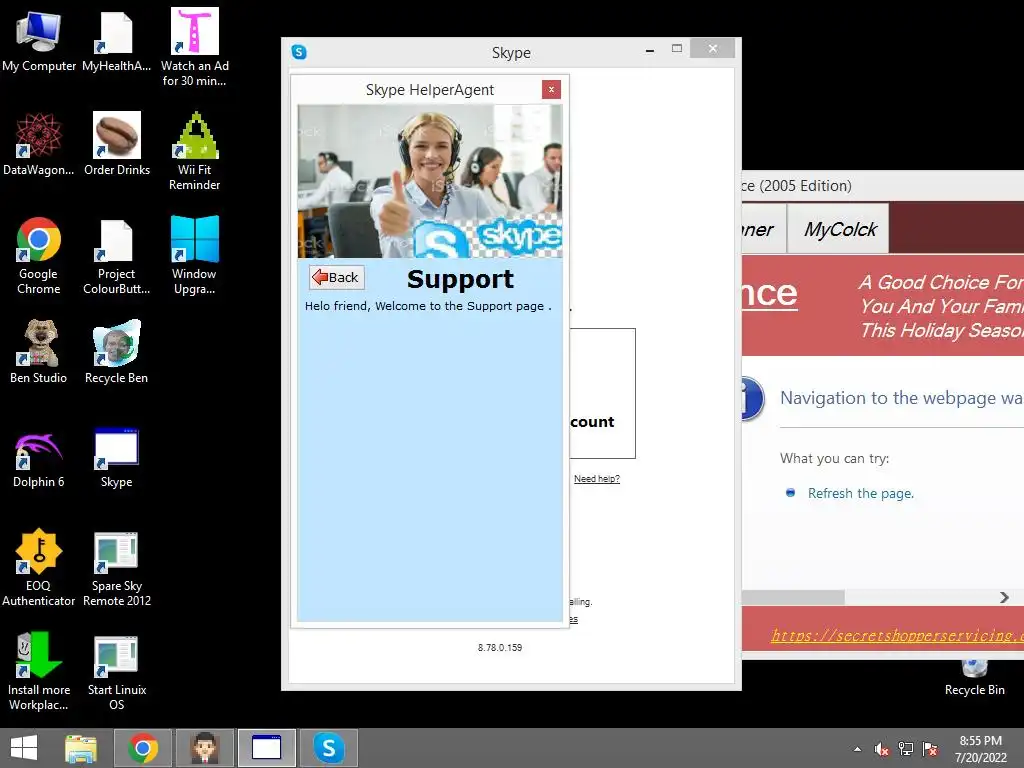Open the Action Center flag icon
This screenshot has height=768, width=1024.
(930, 748)
